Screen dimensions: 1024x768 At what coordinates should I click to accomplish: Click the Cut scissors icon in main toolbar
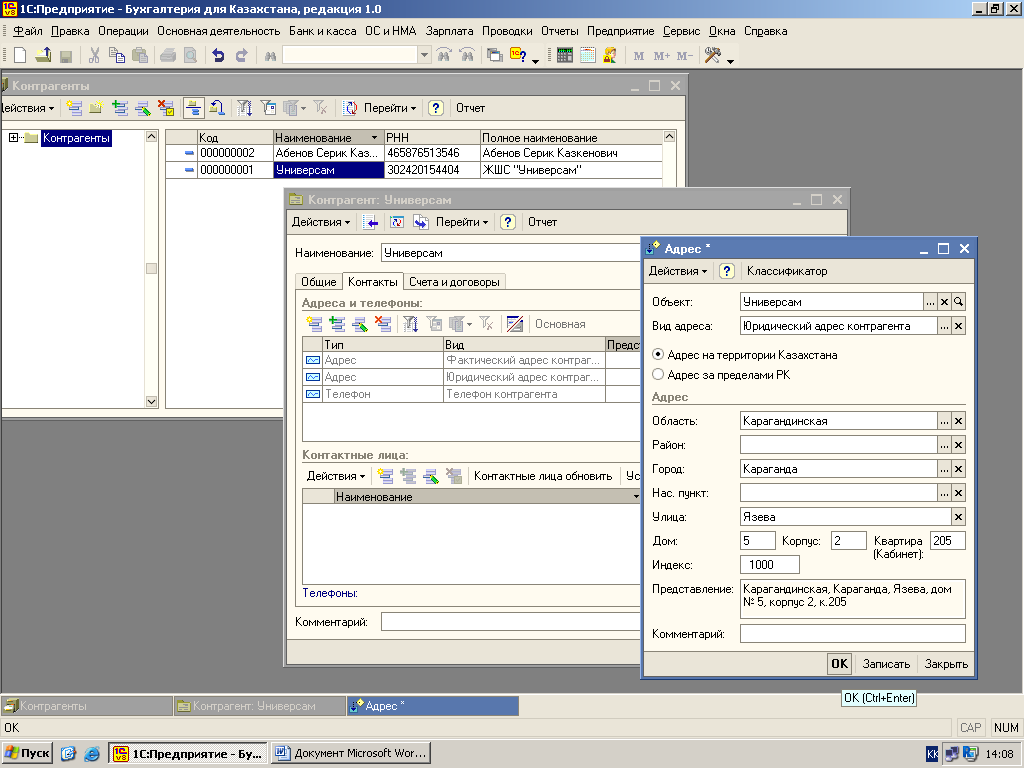pos(94,56)
